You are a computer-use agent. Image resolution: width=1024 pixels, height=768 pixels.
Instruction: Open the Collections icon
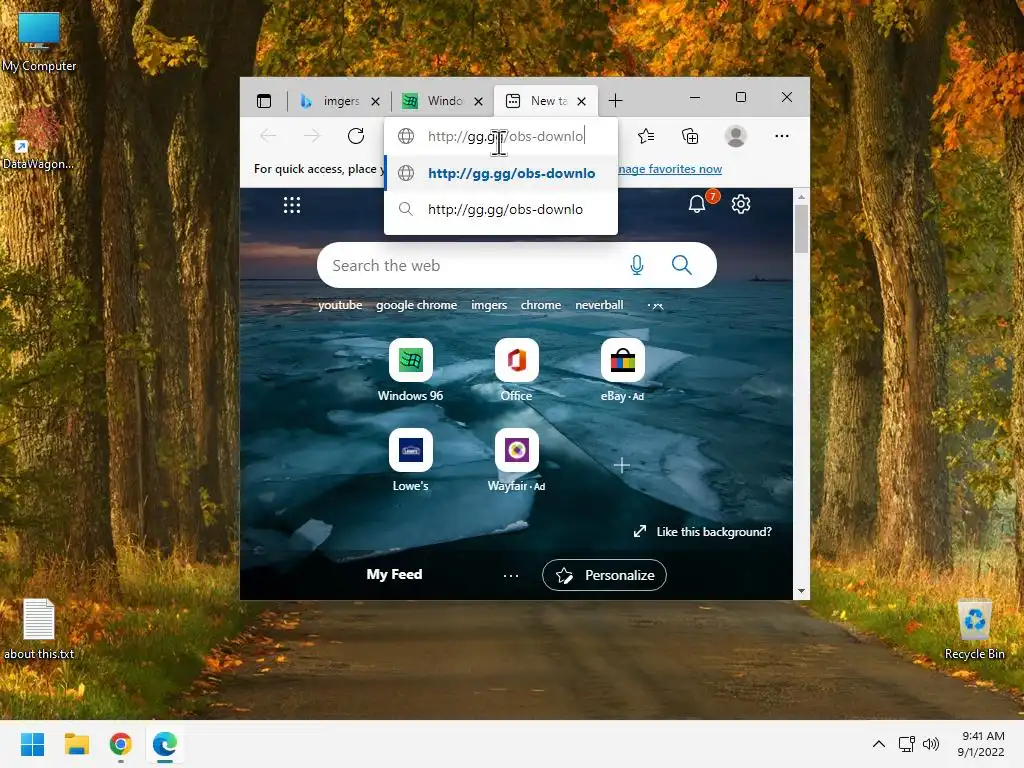click(x=690, y=136)
